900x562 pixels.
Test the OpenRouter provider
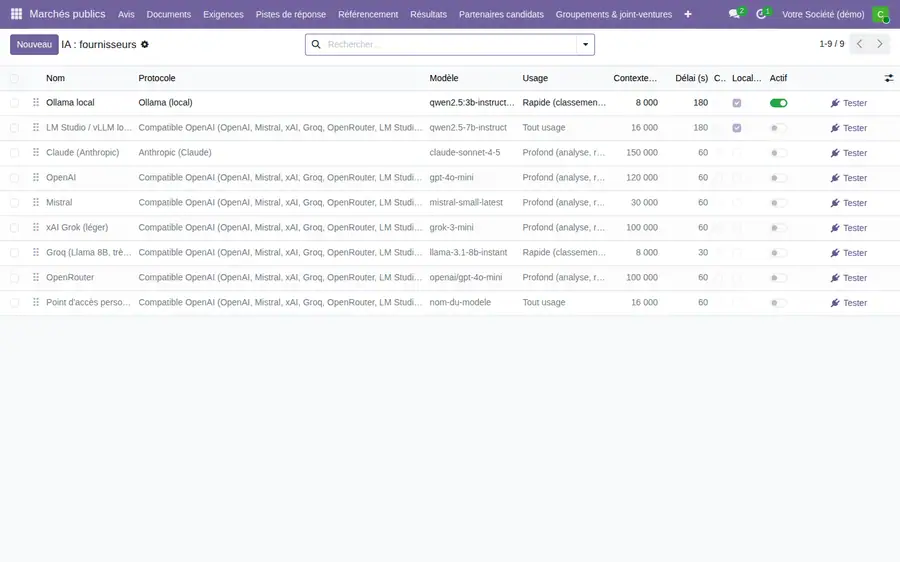coord(848,278)
